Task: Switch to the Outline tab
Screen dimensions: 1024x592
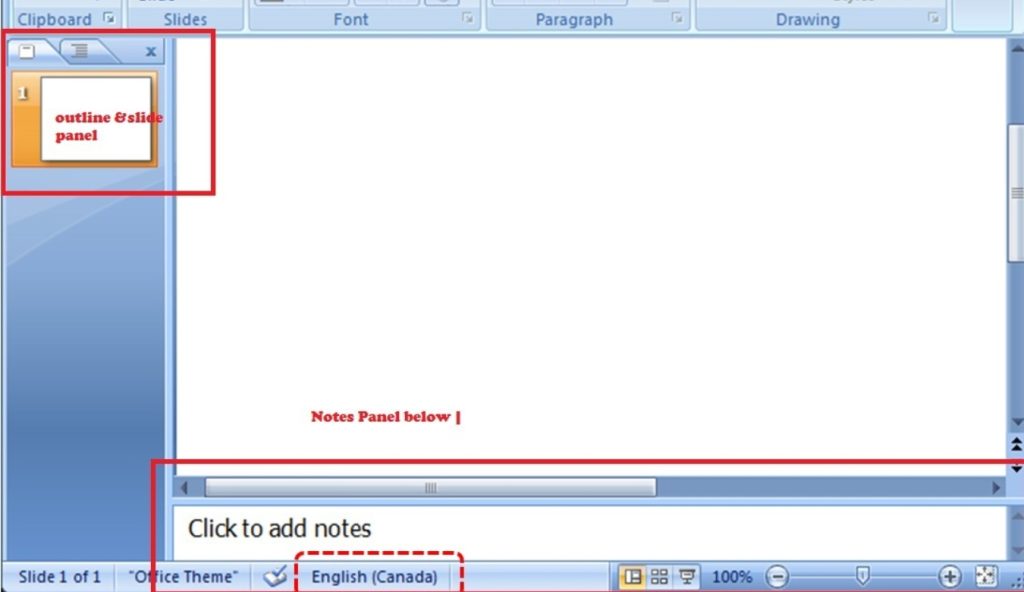Action: click(x=80, y=51)
